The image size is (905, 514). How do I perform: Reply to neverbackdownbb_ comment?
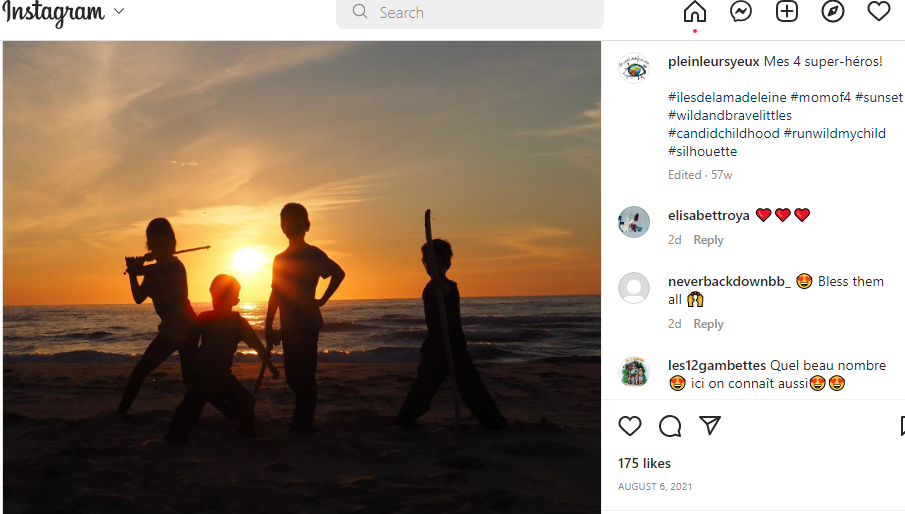(708, 324)
